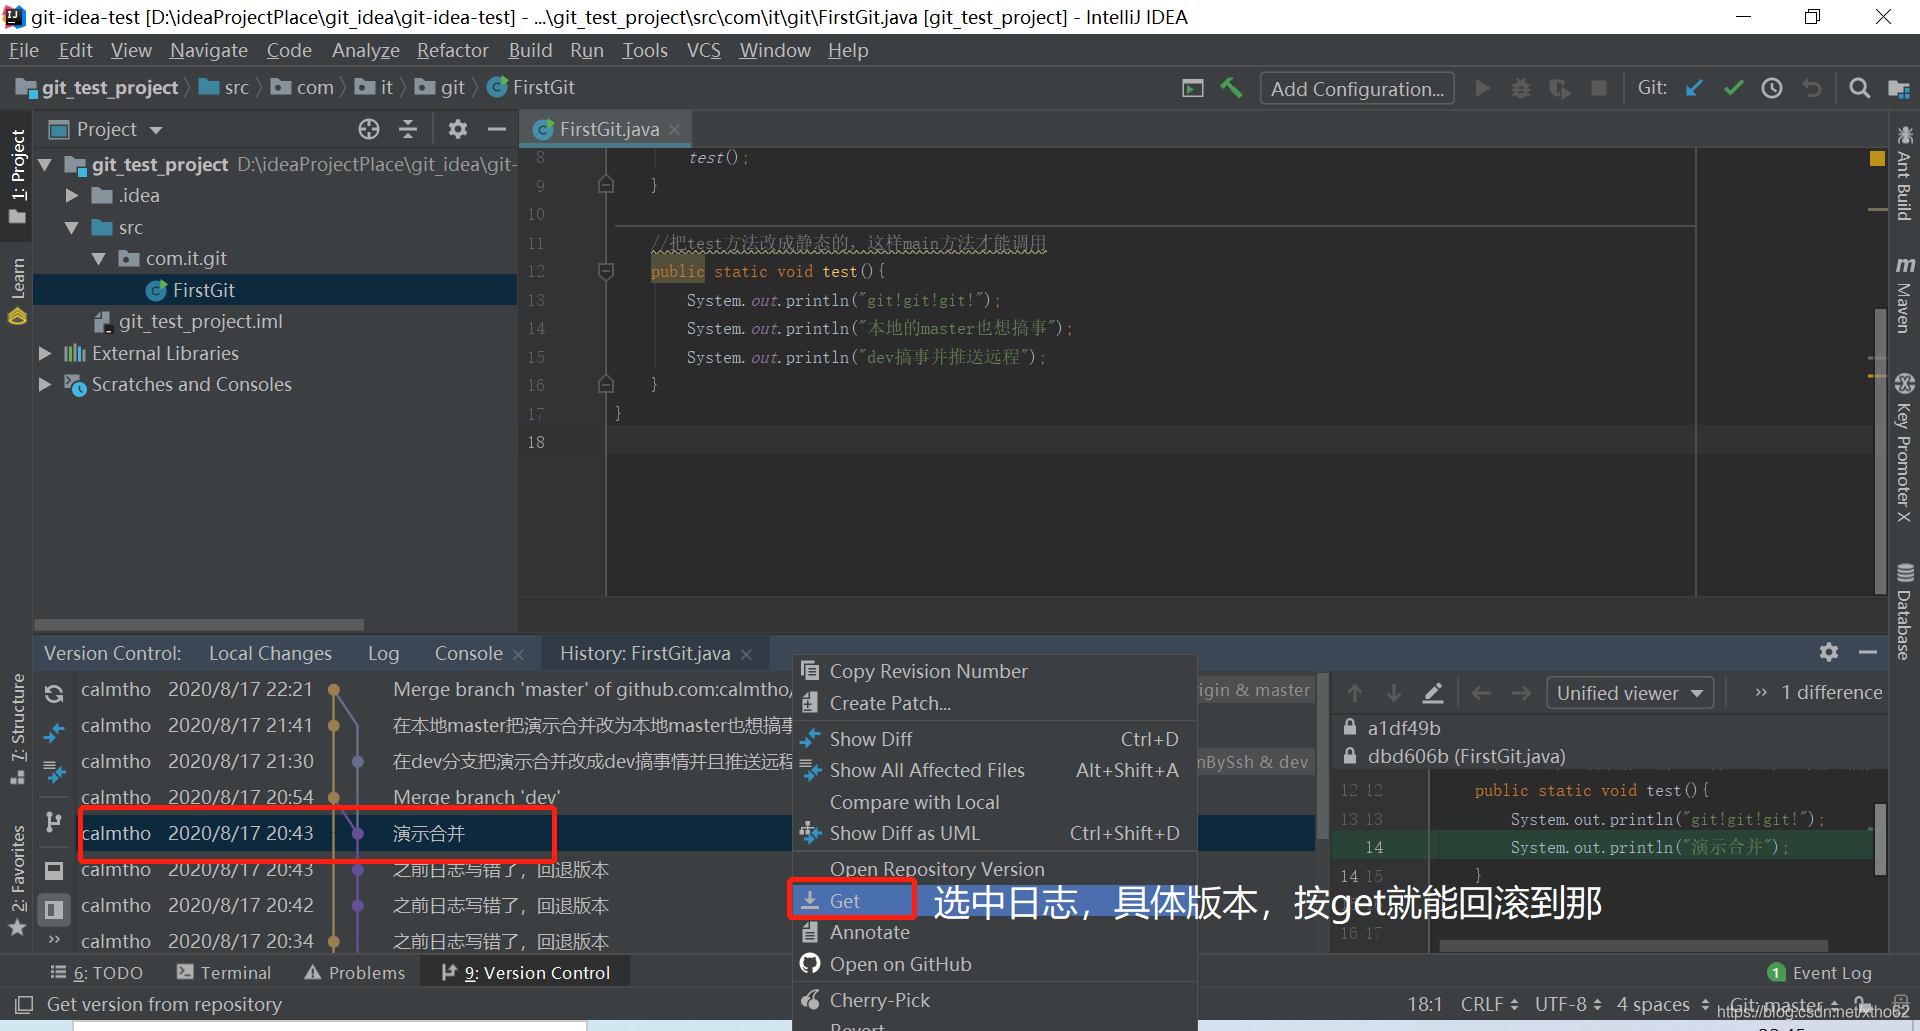Open Terminal tool window button
Screen dimensions: 1920x1031
coord(223,972)
